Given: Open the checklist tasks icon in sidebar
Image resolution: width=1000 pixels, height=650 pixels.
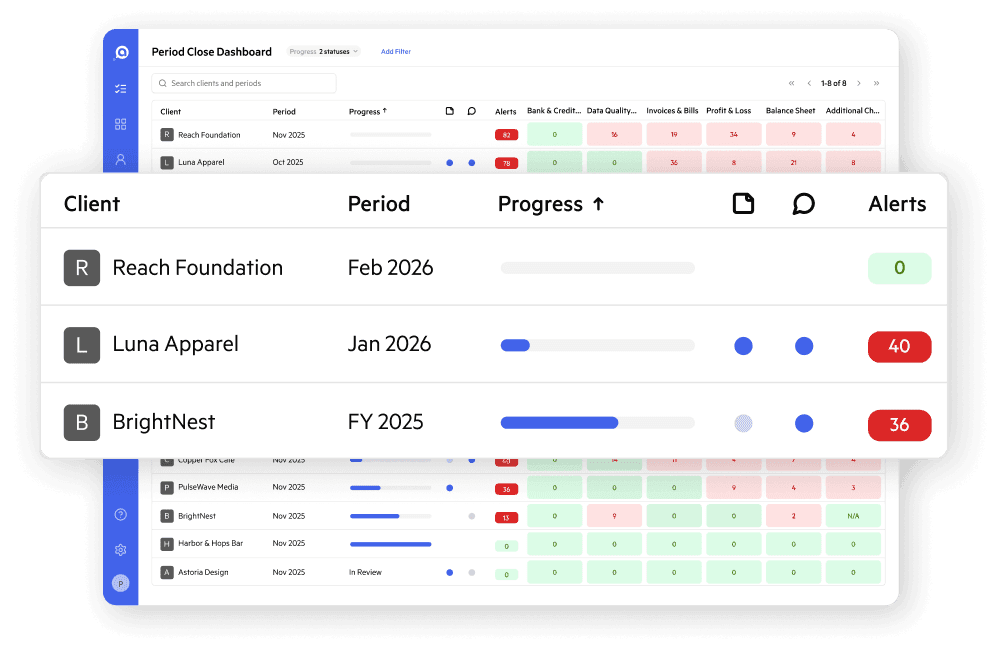Looking at the screenshot, I should click(121, 89).
